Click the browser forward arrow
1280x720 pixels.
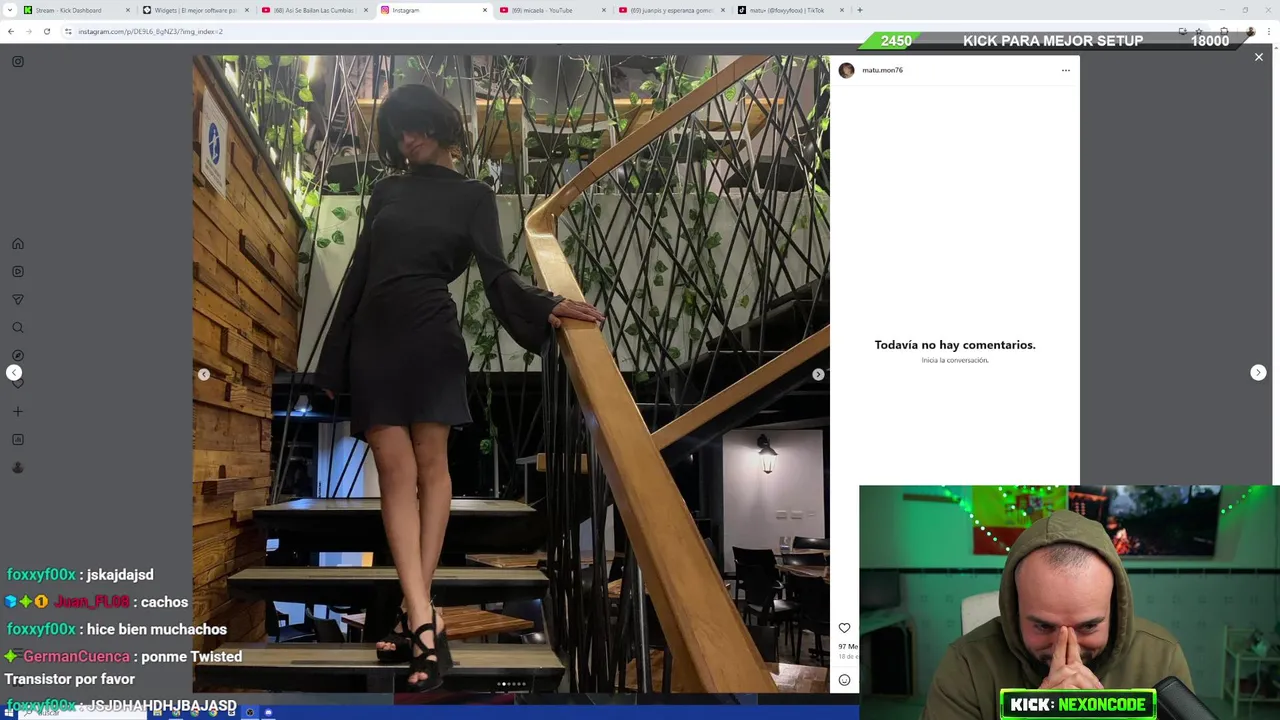[x=29, y=31]
